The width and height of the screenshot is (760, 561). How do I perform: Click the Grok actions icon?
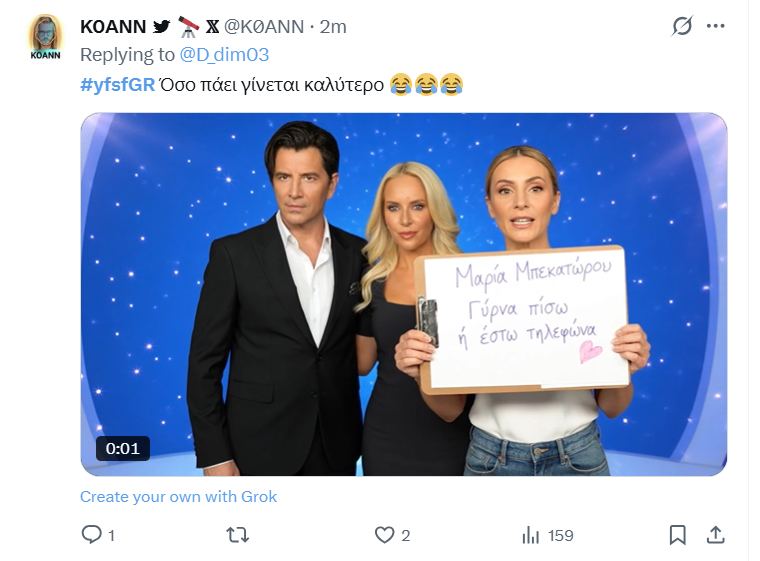point(682,27)
